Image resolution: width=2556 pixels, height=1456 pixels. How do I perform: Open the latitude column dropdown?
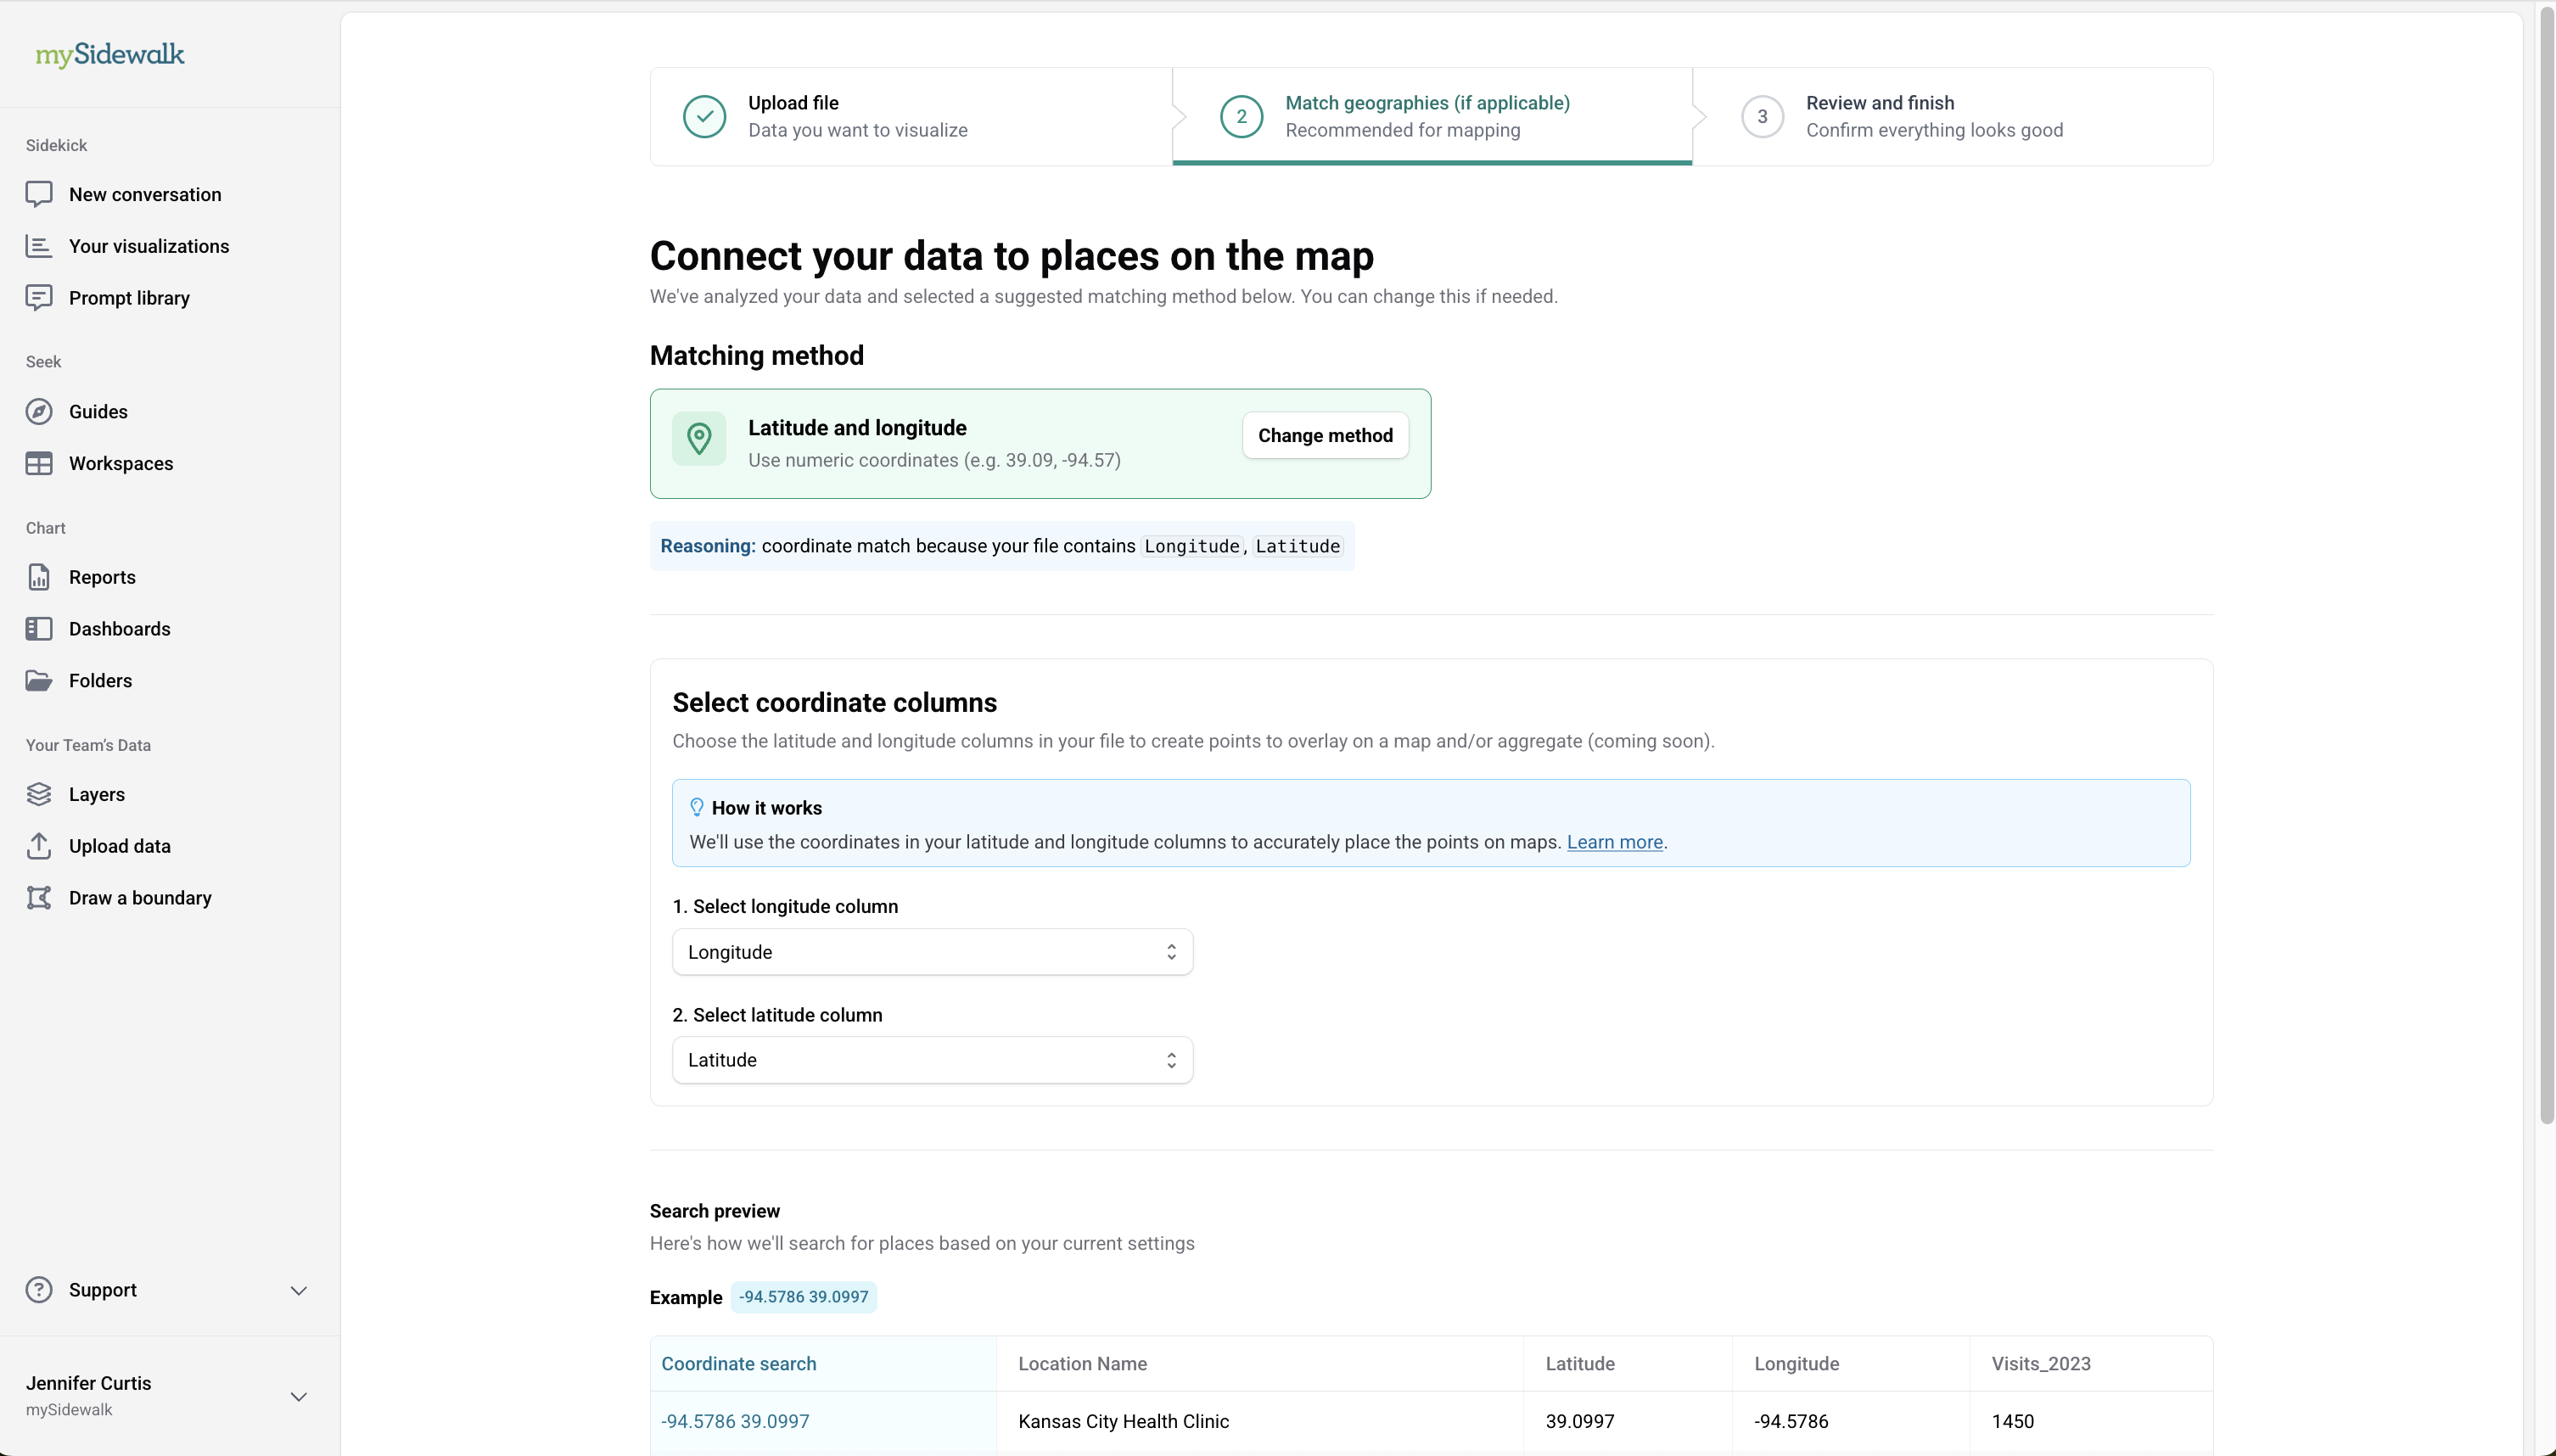coord(931,1060)
